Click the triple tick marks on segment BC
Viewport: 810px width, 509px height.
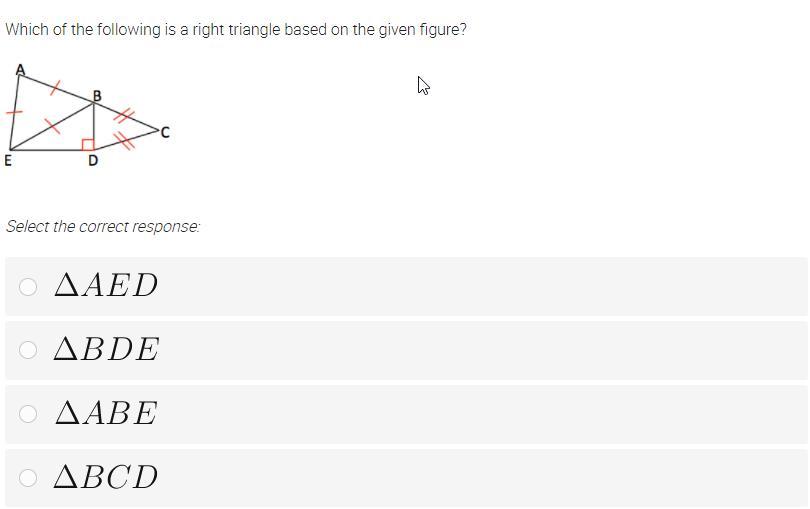click(x=123, y=117)
